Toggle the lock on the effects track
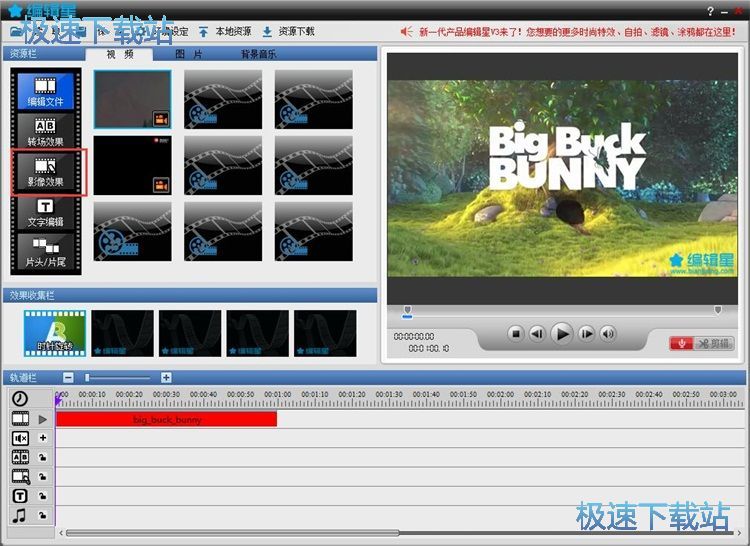 43,477
